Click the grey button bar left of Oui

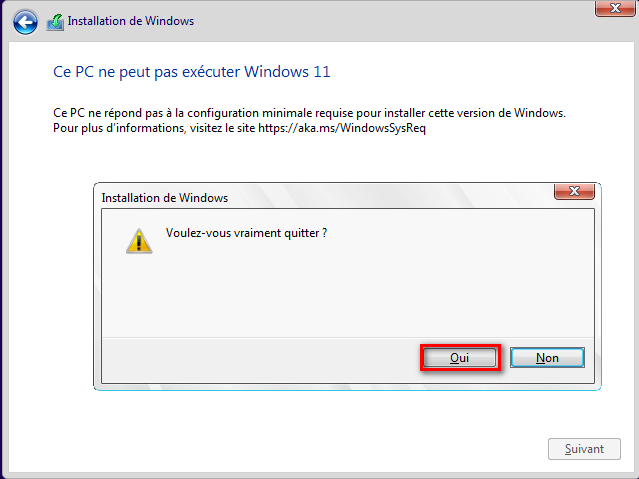click(260, 357)
